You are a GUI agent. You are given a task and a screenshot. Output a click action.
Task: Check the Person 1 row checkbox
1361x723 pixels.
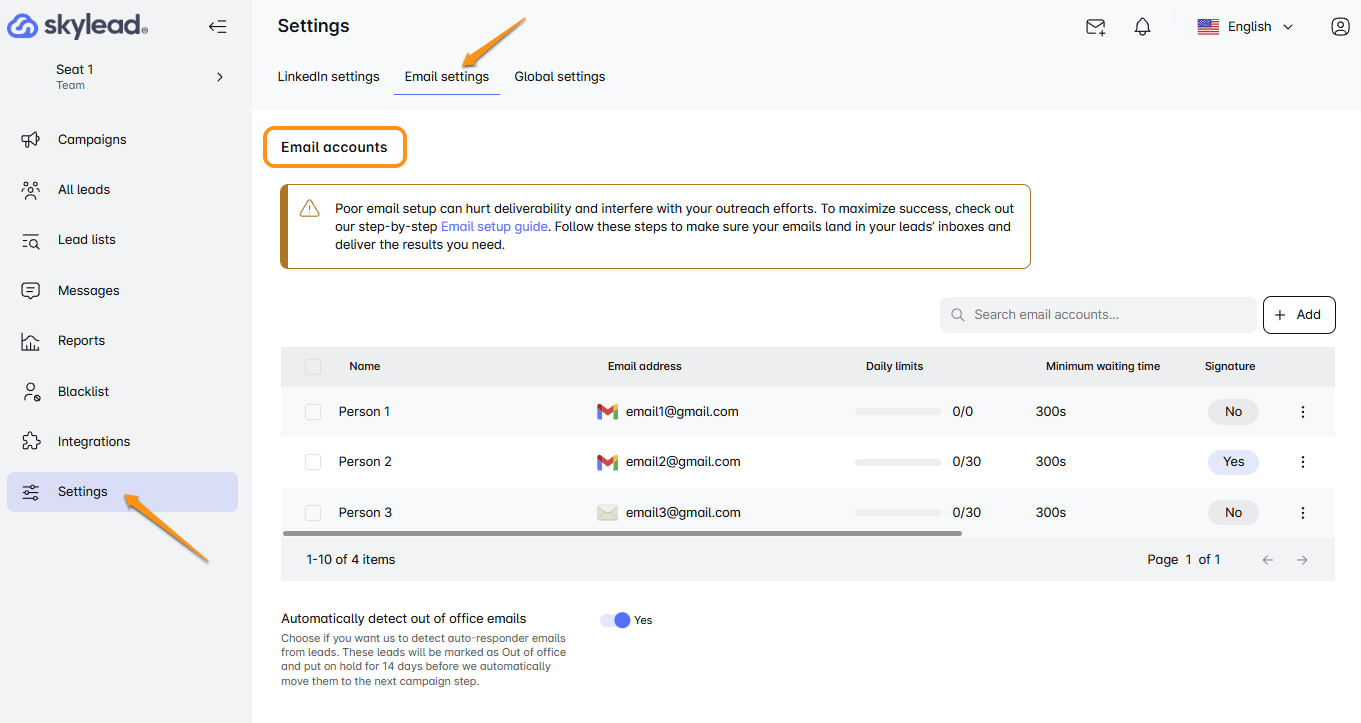tap(313, 412)
